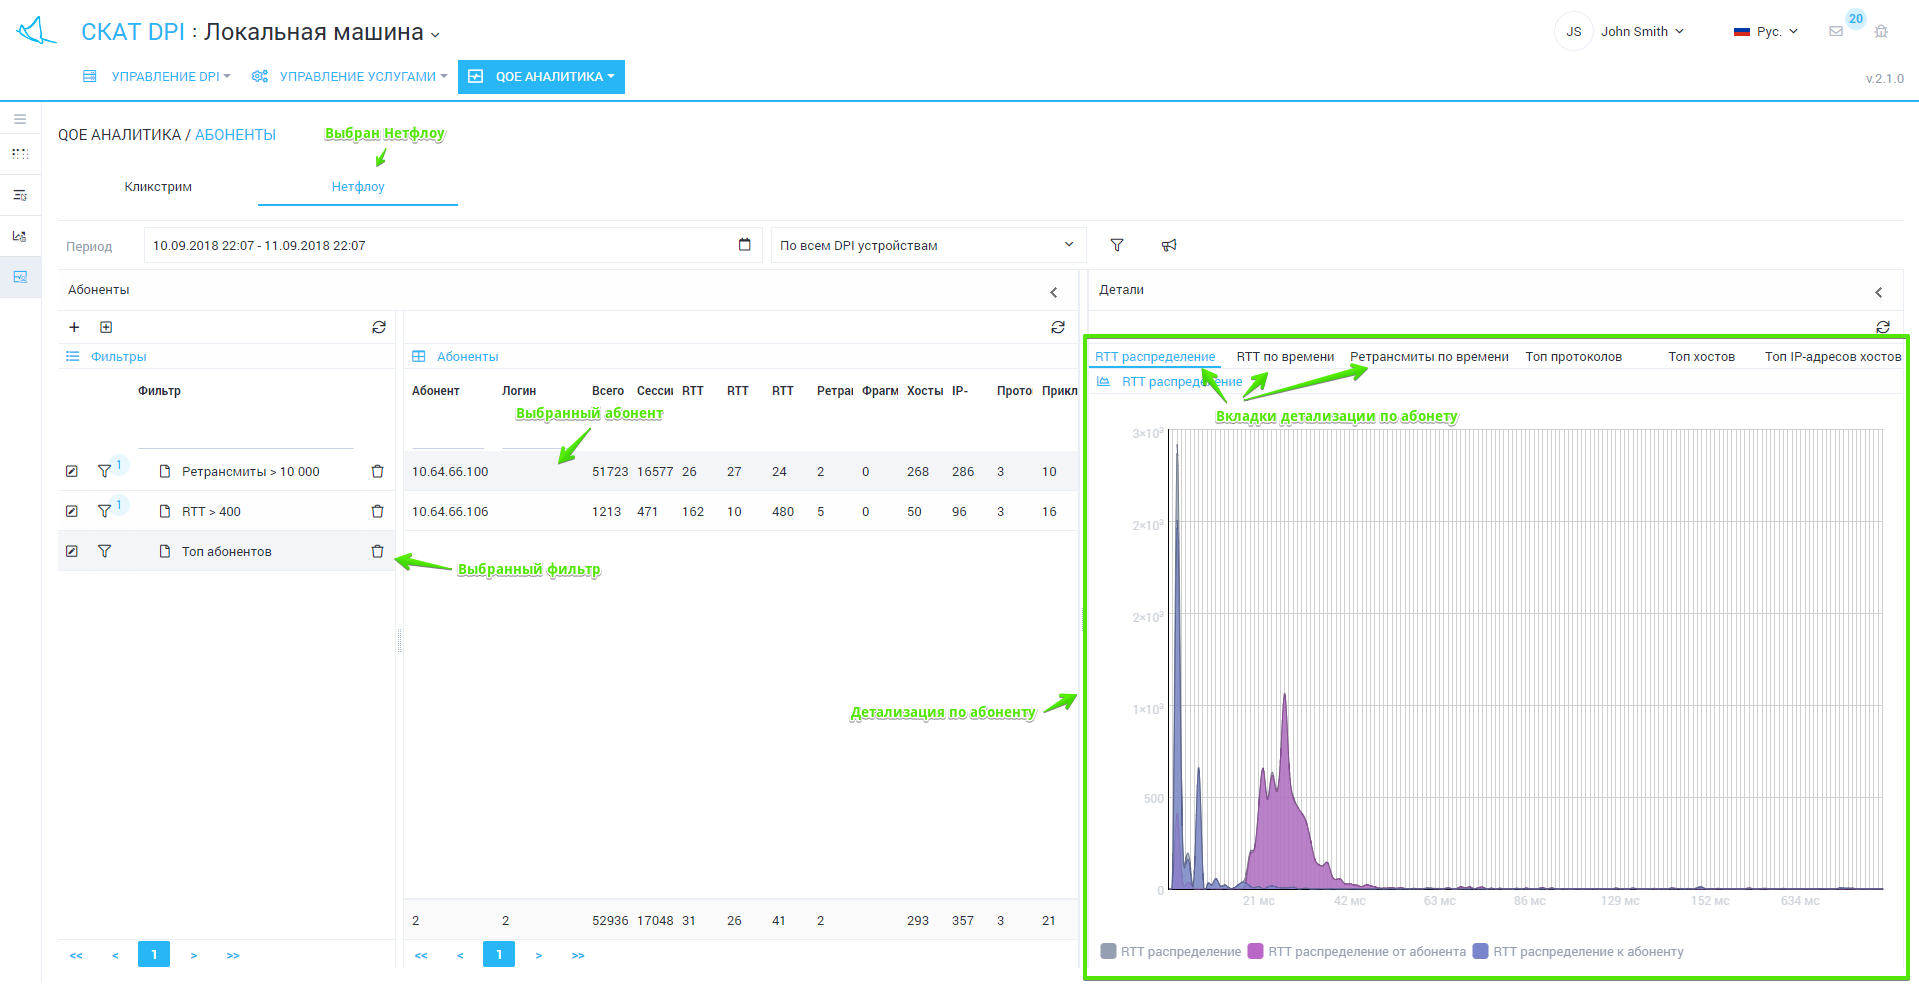Expand the 'По всем DPI устройствам' dropdown

pyautogui.click(x=927, y=245)
